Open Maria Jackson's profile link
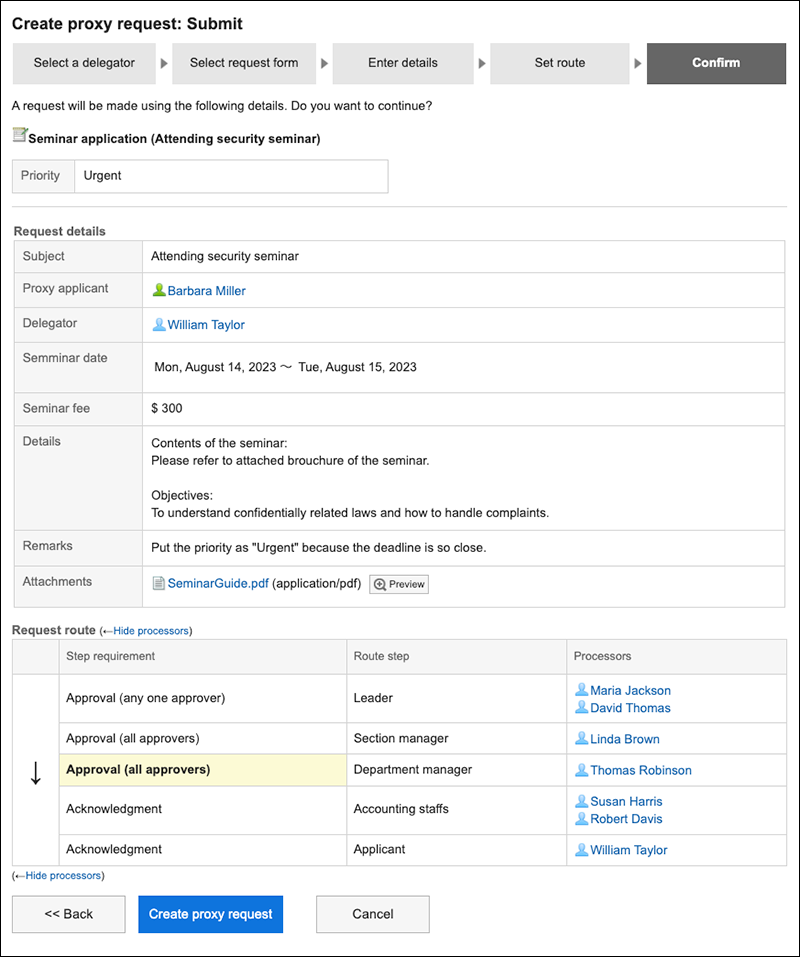Image resolution: width=800 pixels, height=957 pixels. coord(630,690)
